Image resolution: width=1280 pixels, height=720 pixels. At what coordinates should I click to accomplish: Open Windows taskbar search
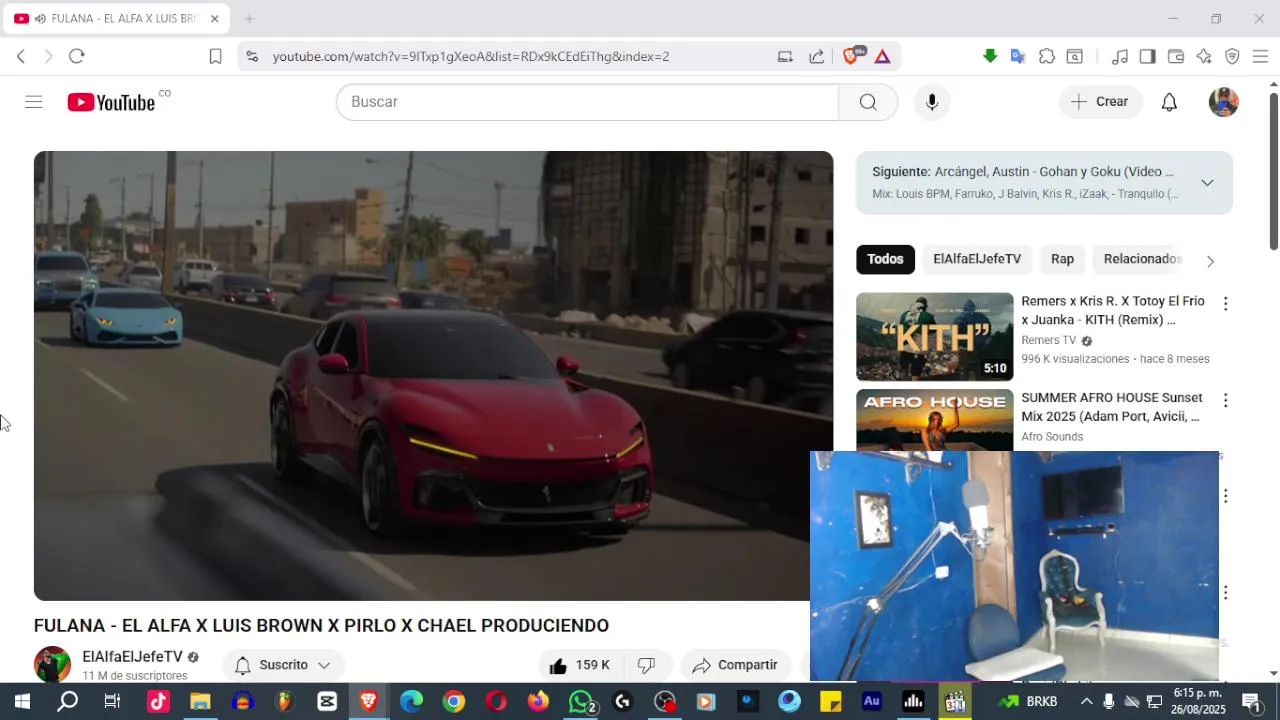pyautogui.click(x=67, y=702)
